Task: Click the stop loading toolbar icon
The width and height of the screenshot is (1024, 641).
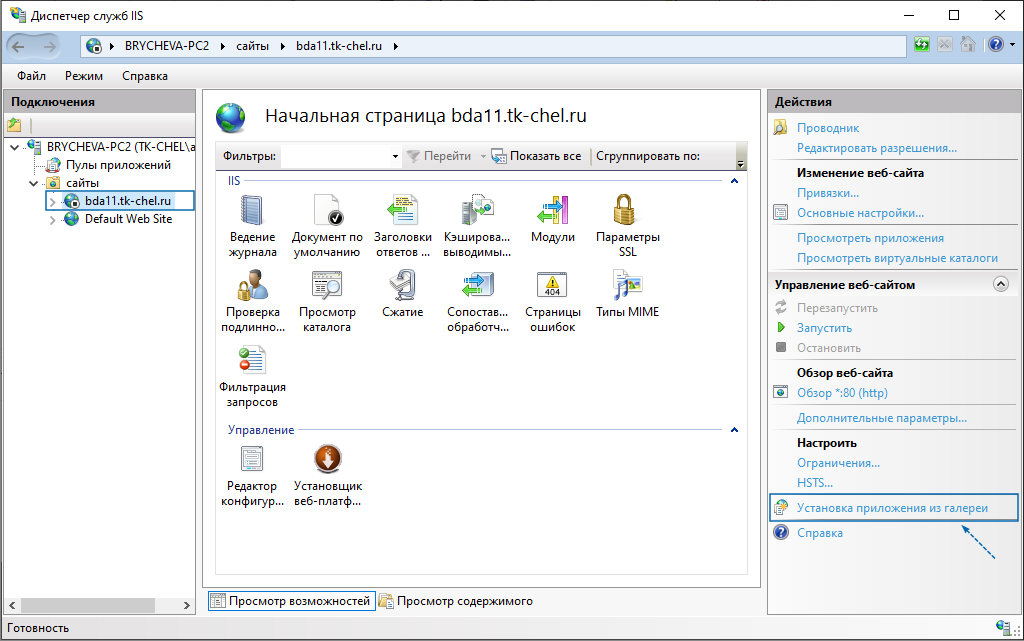Action: tap(944, 44)
